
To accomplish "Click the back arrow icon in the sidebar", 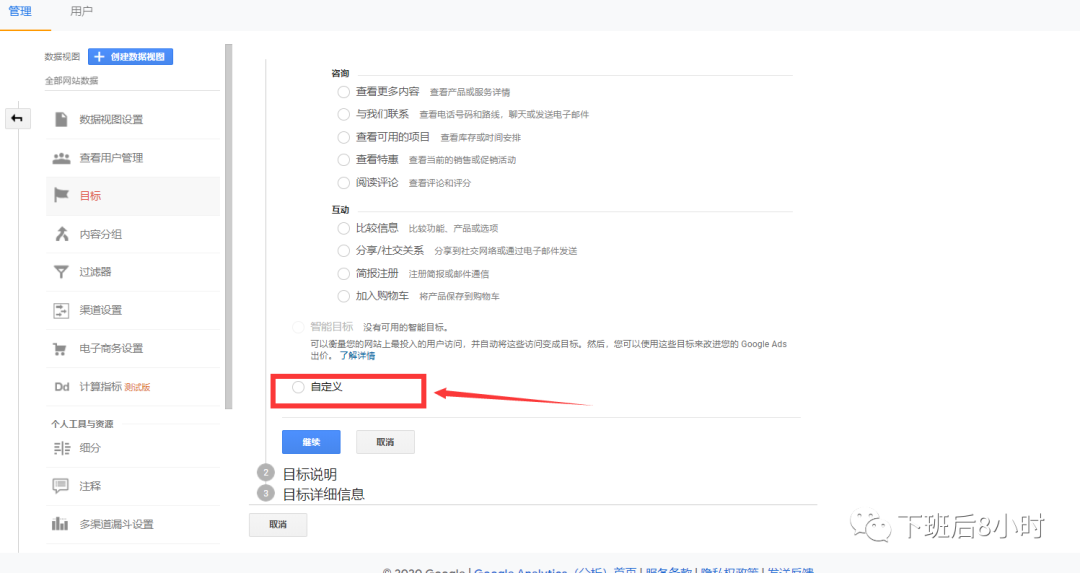I will click(x=17, y=118).
